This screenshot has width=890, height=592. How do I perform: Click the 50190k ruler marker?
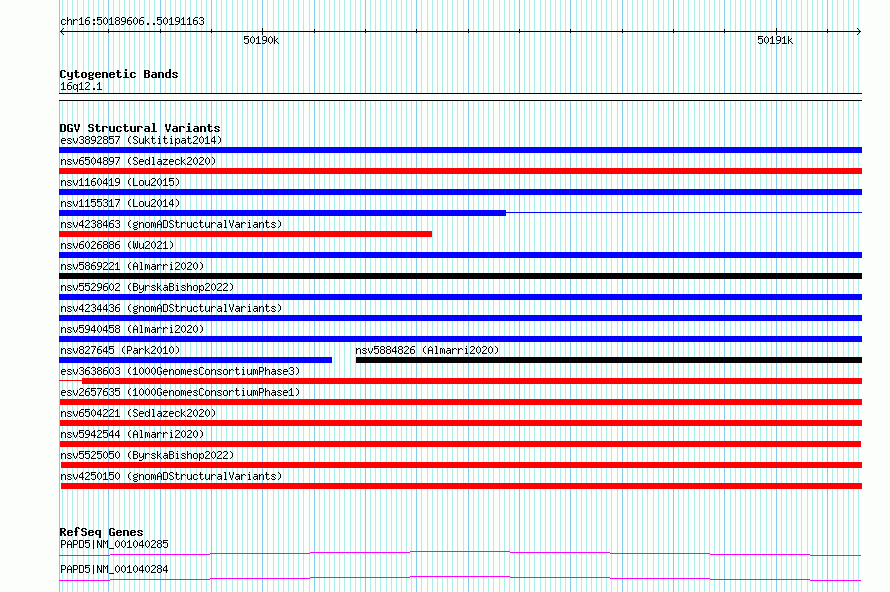261,40
